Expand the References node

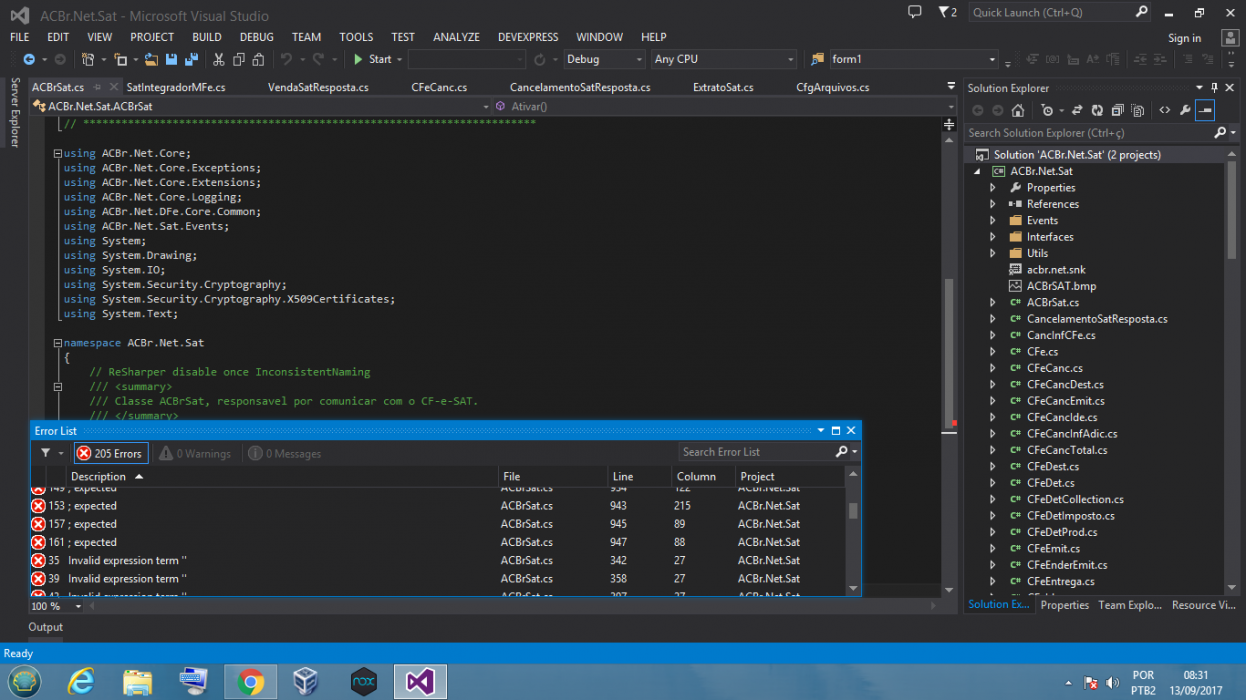pos(993,204)
